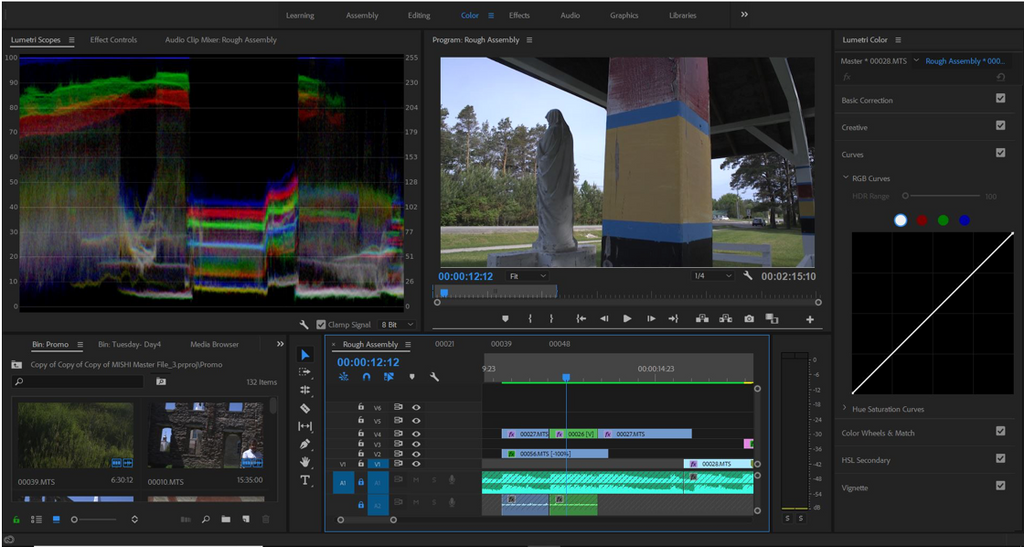The image size is (1024, 547).
Task: Disable HSL Secondary checkbox
Action: (1000, 458)
